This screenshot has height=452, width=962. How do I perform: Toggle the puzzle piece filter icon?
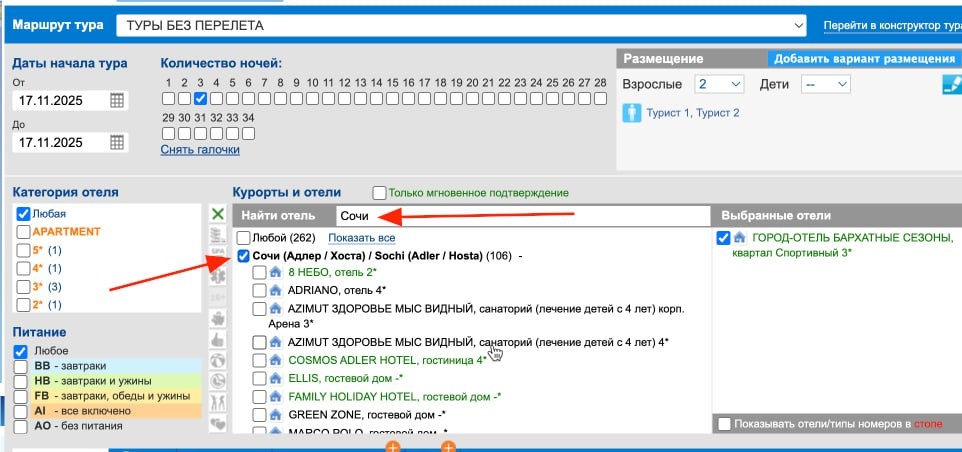[x=218, y=318]
